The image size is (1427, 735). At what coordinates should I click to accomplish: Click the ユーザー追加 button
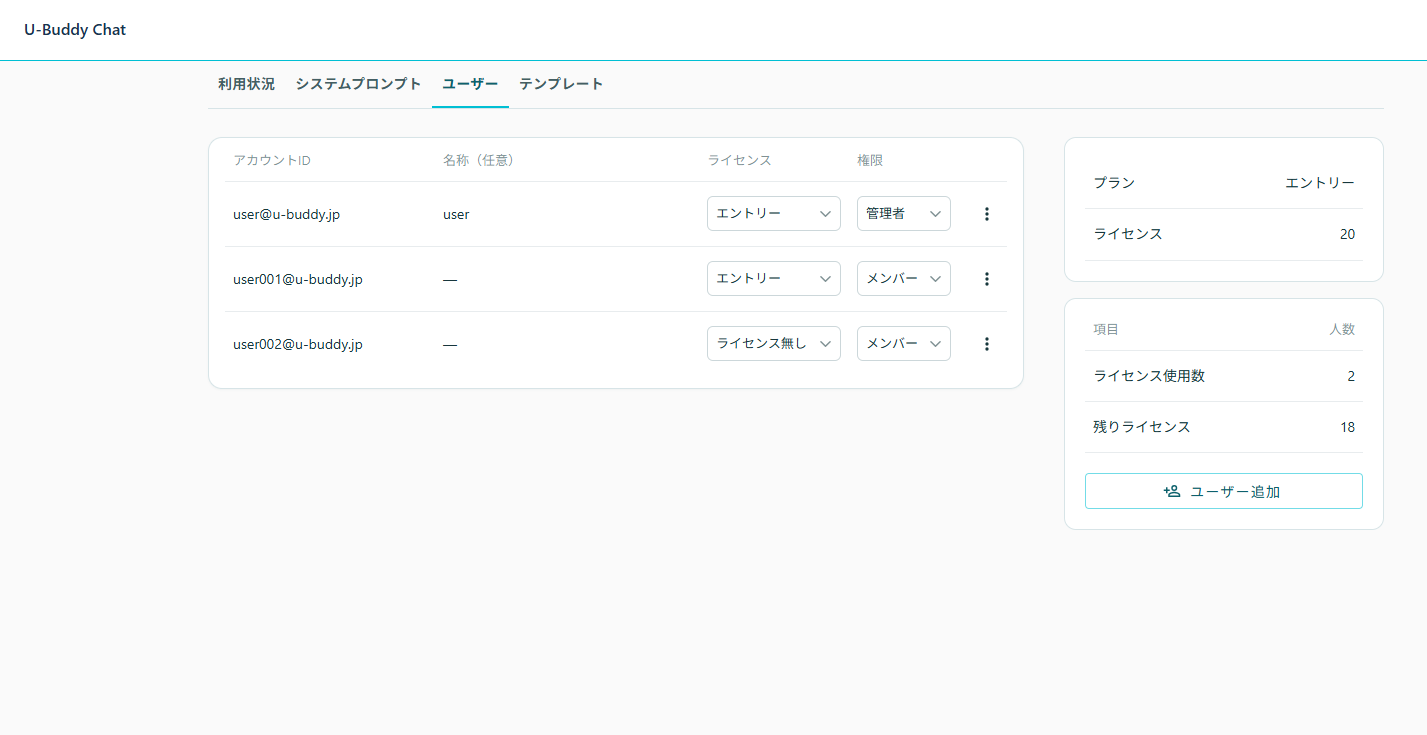(x=1224, y=491)
